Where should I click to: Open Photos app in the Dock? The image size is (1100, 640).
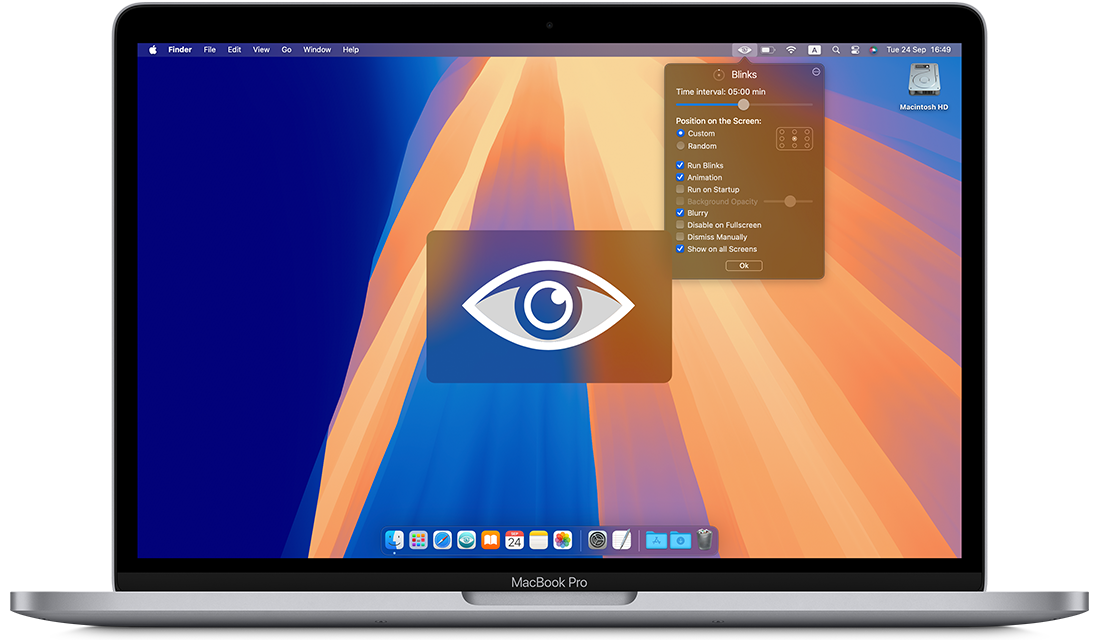point(562,540)
